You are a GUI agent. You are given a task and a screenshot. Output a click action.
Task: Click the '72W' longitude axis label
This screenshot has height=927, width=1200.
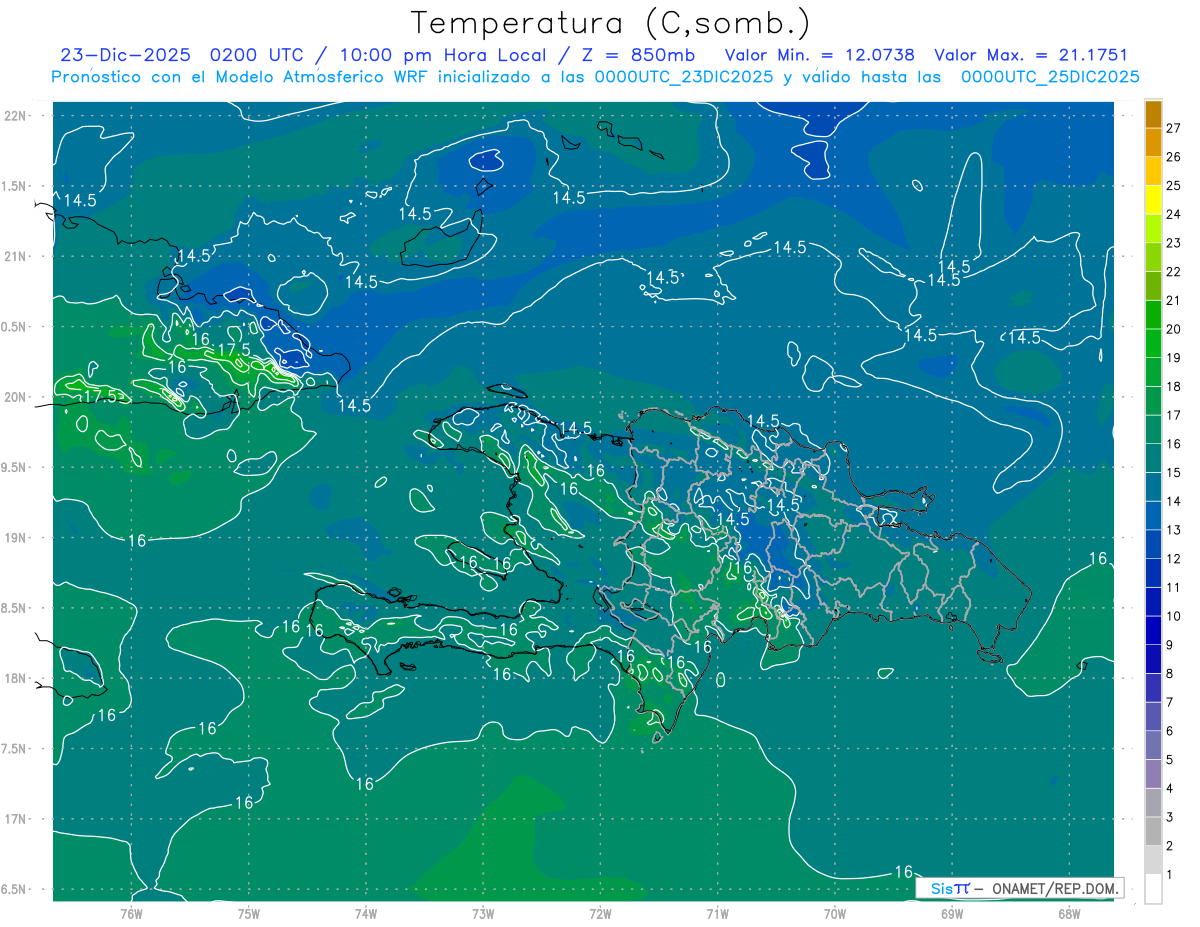point(600,913)
